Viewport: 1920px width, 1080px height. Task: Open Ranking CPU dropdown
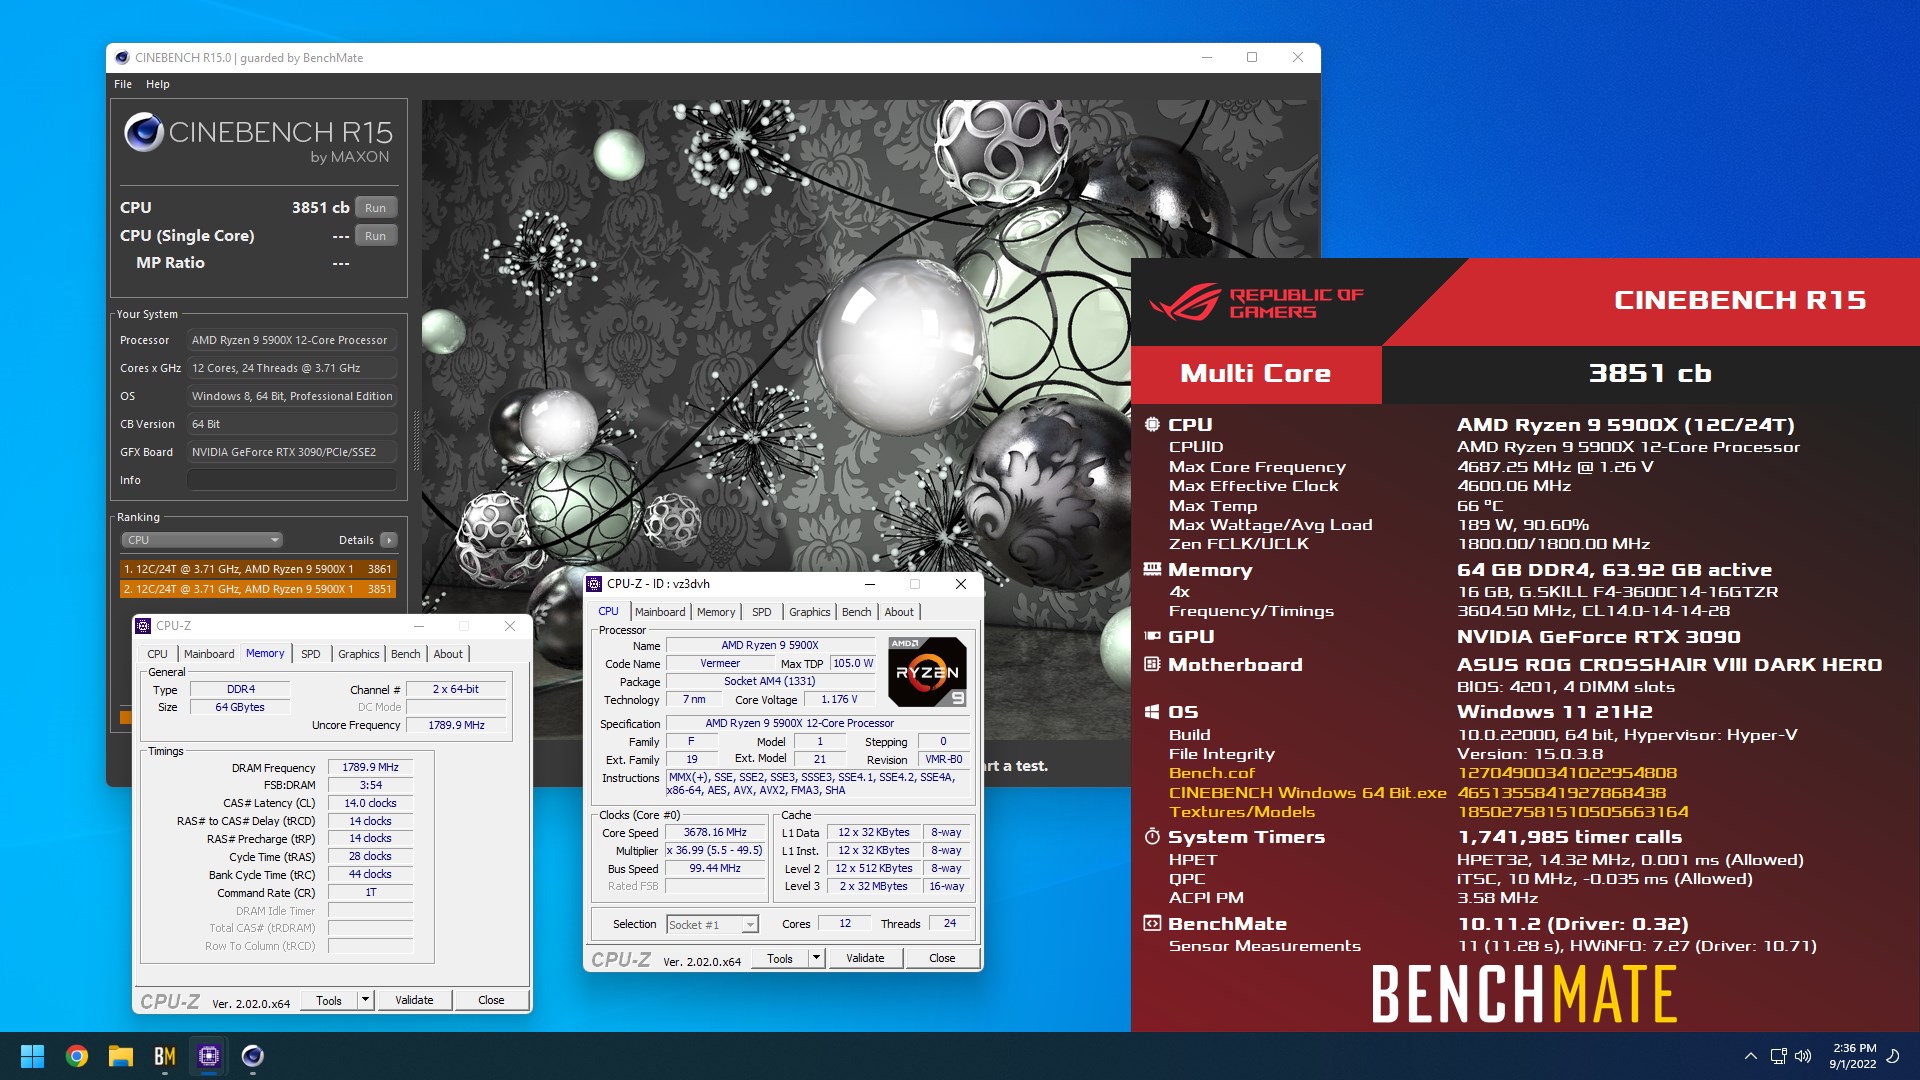pyautogui.click(x=202, y=540)
